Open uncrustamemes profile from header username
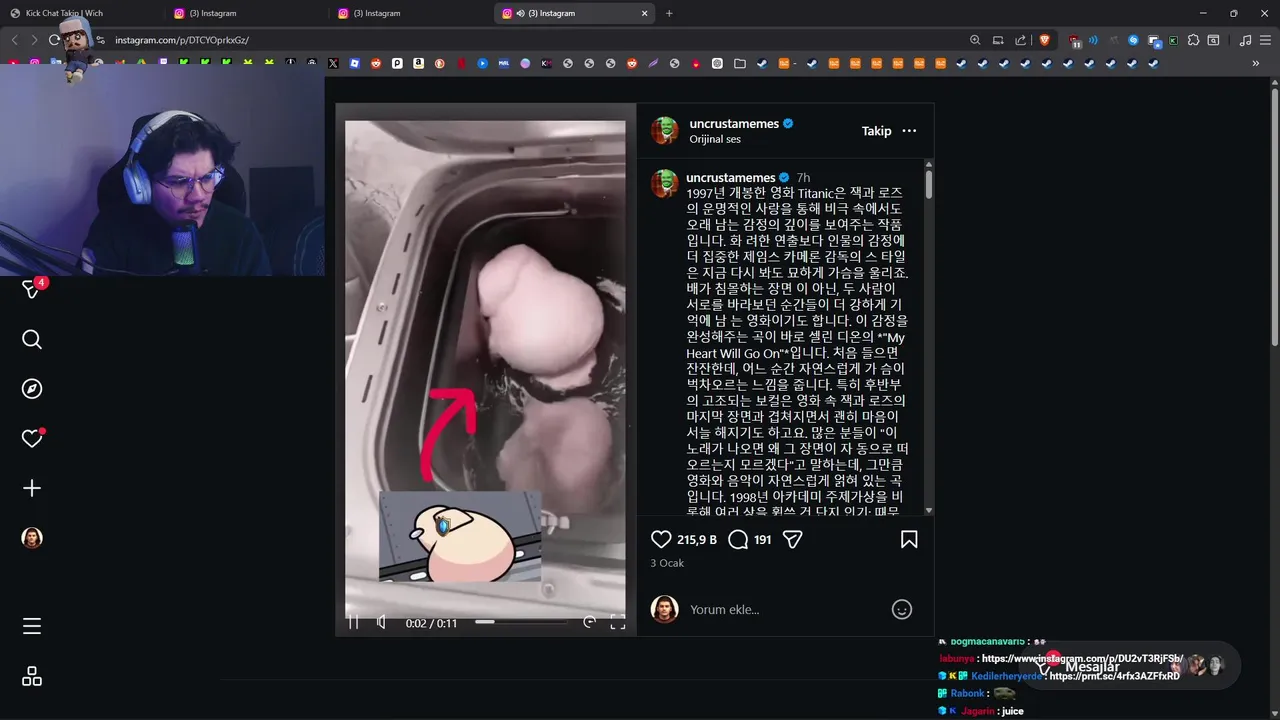 coord(734,124)
